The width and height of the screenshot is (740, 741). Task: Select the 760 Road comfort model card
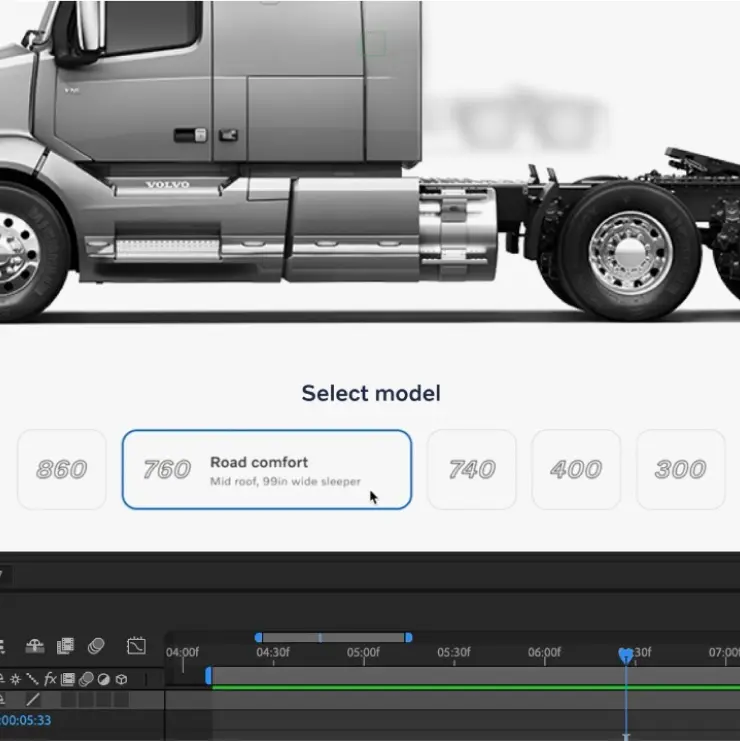click(x=267, y=469)
